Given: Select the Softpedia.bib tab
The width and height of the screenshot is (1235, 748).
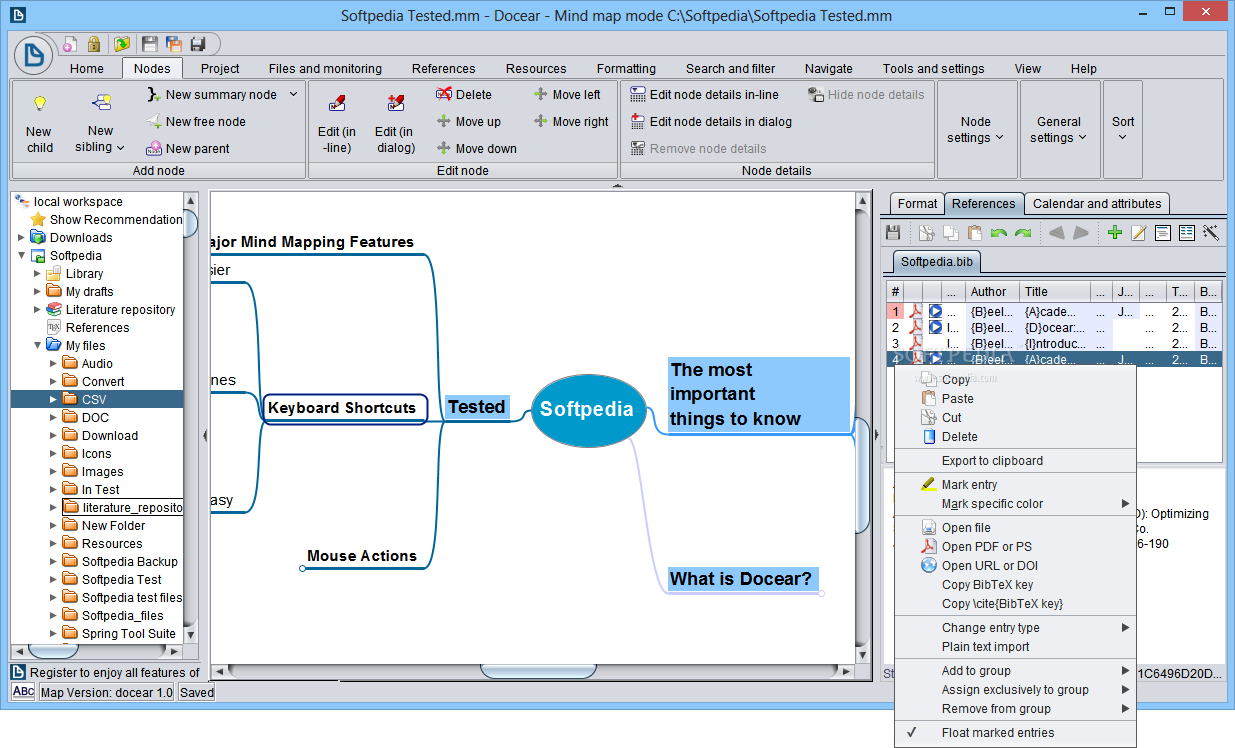Looking at the screenshot, I should coord(937,262).
